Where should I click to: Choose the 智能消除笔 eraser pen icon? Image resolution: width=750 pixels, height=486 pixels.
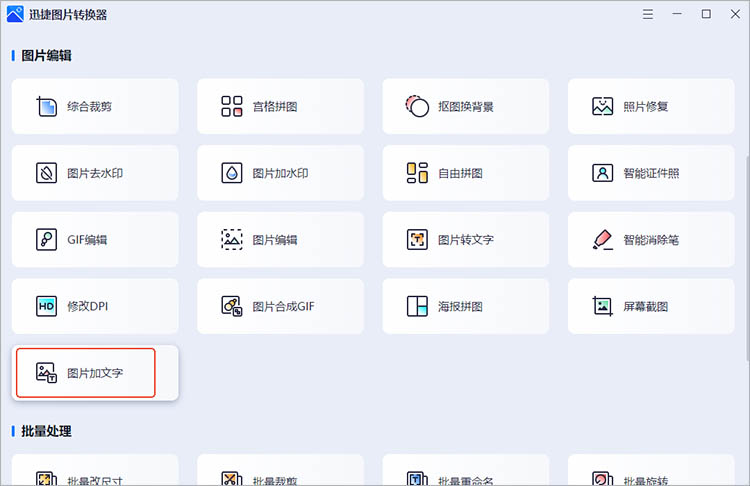point(603,239)
